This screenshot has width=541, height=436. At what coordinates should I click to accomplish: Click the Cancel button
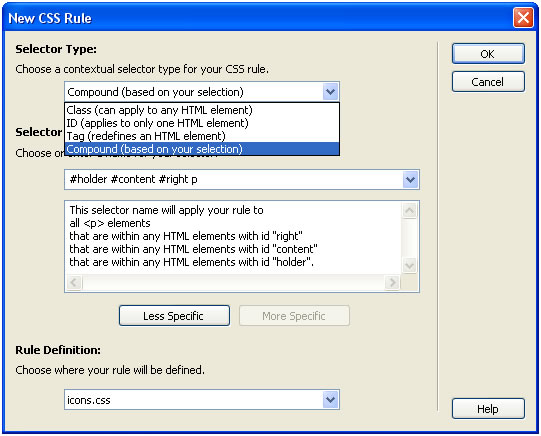488,82
